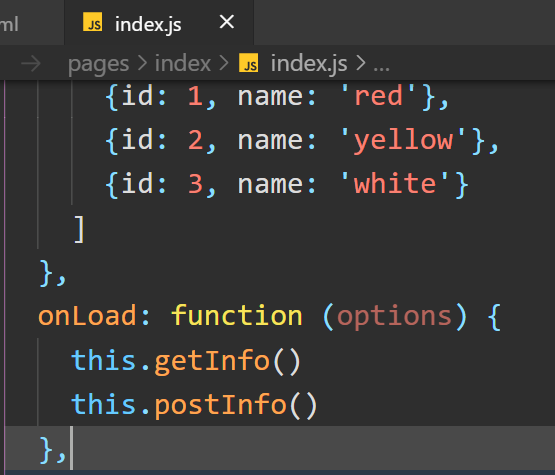This screenshot has width=555, height=475.
Task: Place cursor on the id value 2
Action: [x=195, y=140]
